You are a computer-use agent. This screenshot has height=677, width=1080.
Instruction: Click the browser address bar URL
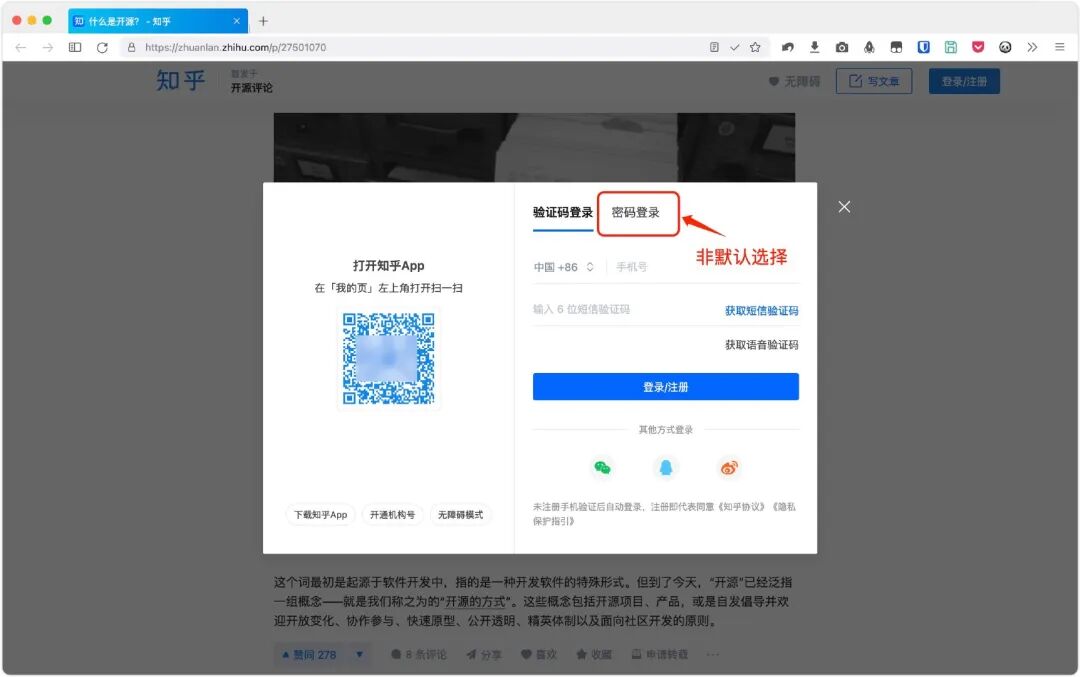tap(236, 48)
